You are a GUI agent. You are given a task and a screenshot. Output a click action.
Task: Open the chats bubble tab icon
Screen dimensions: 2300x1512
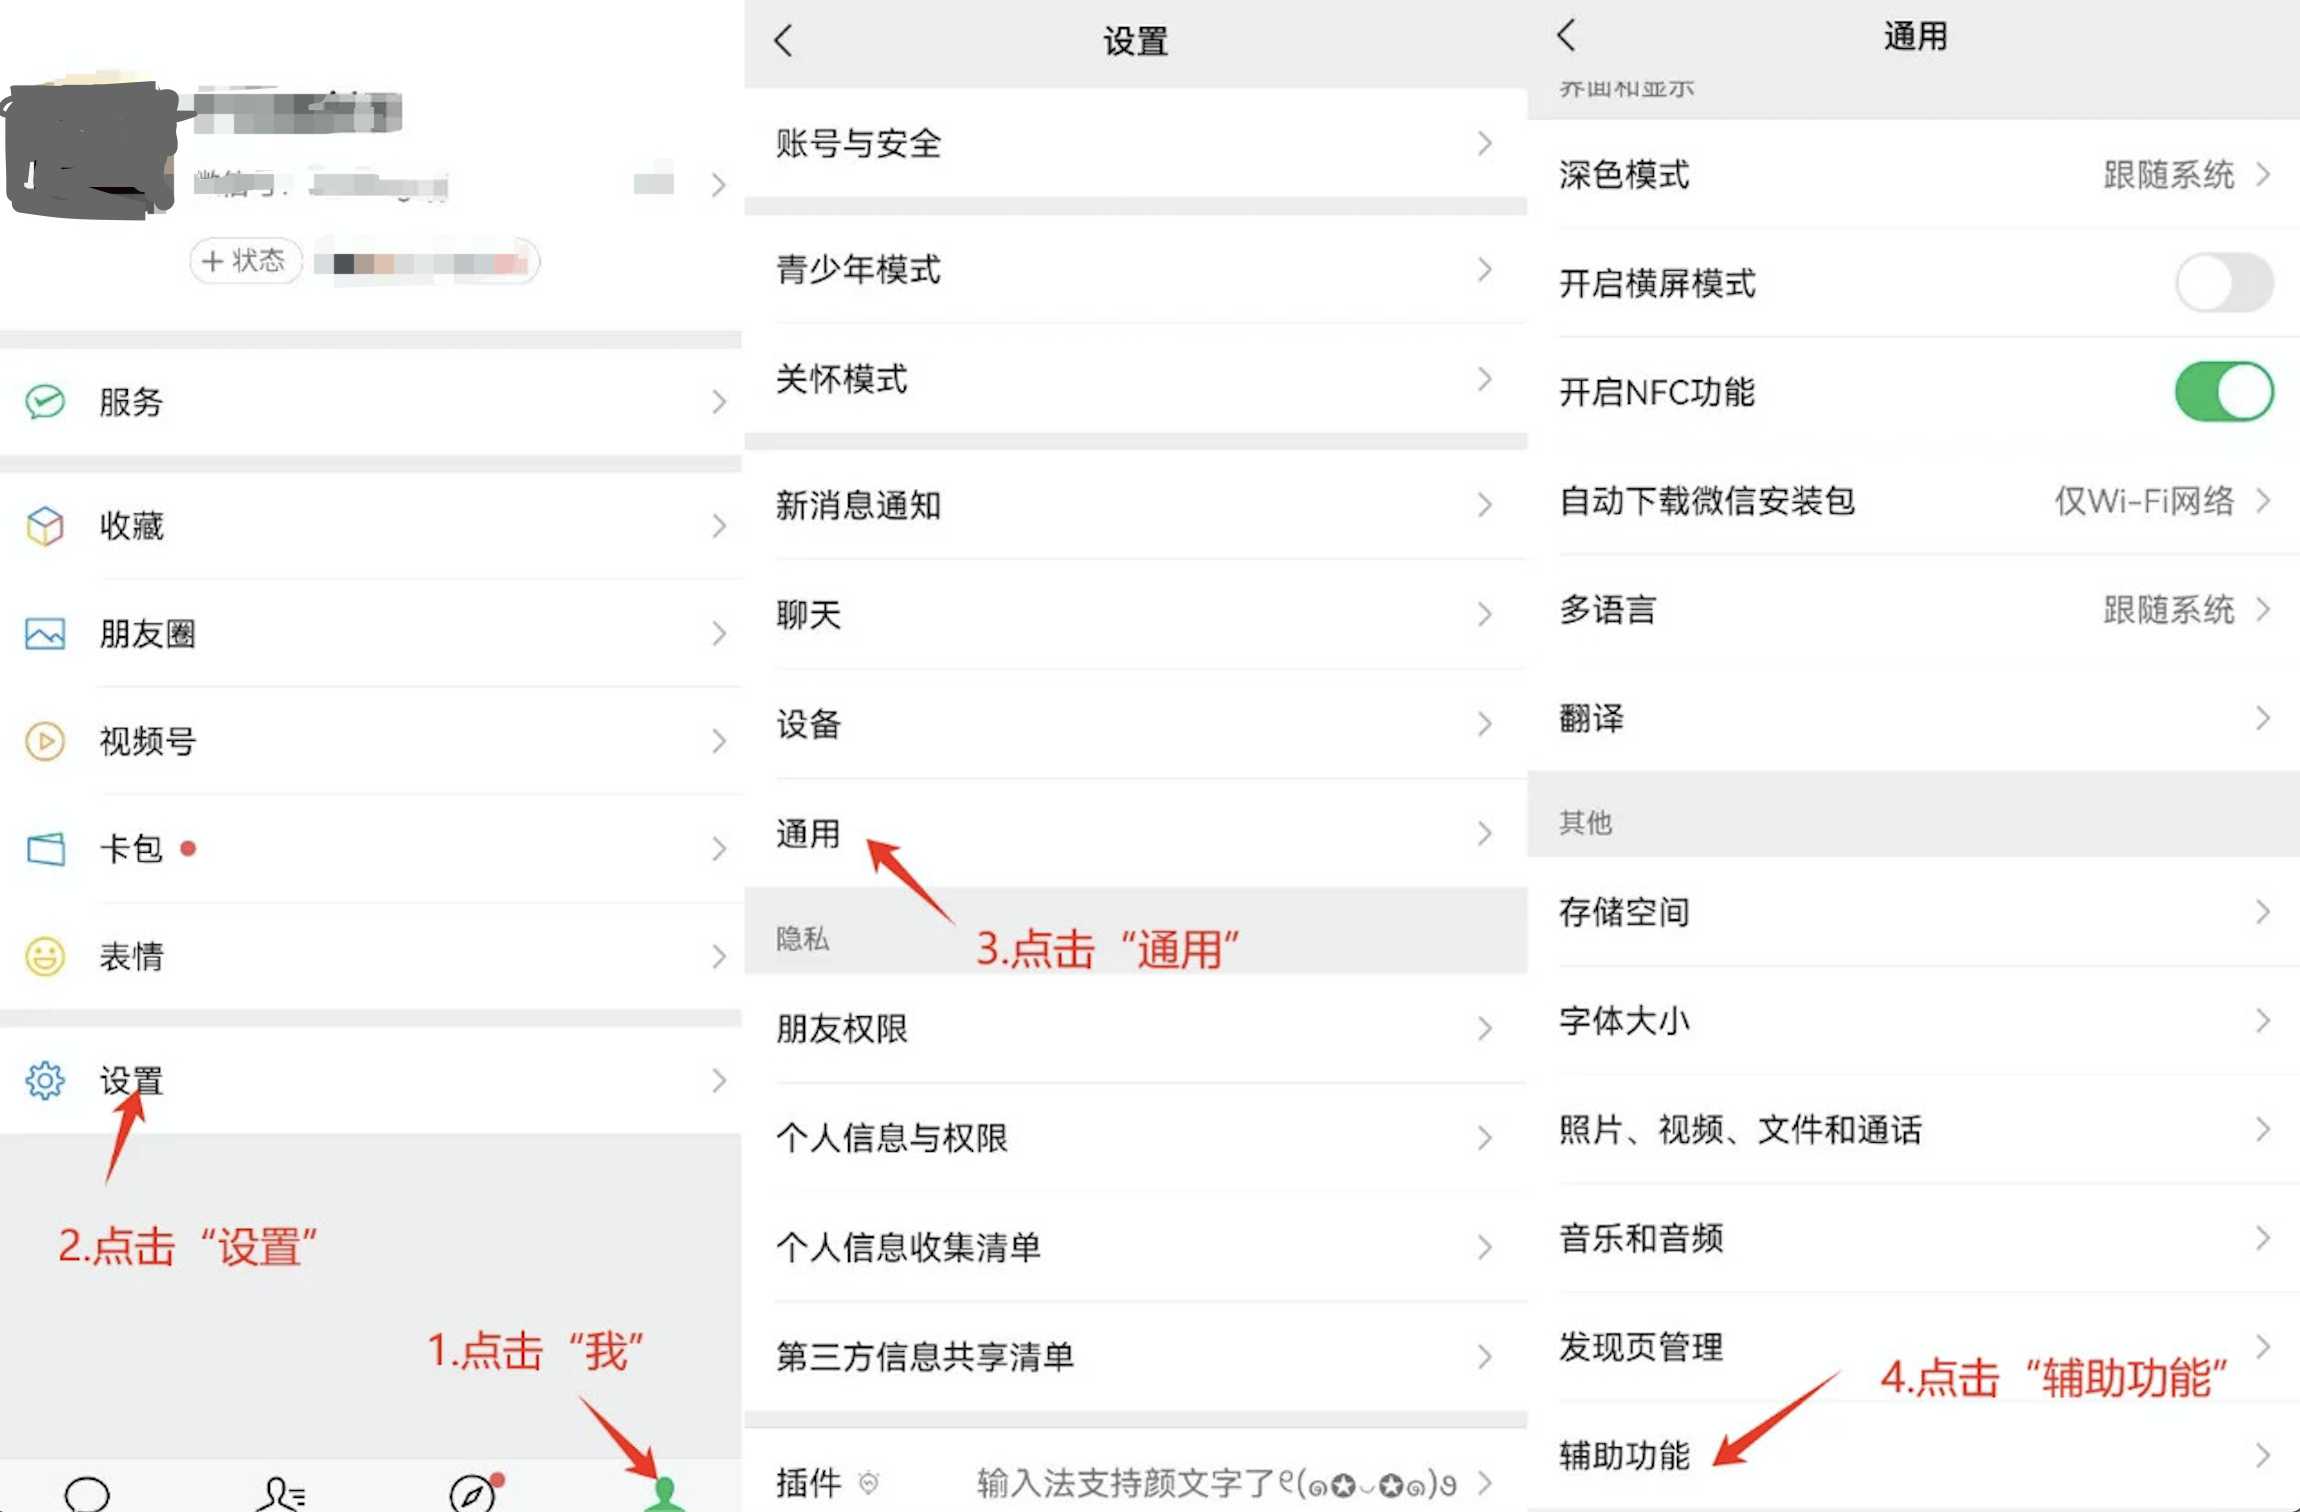87,1494
